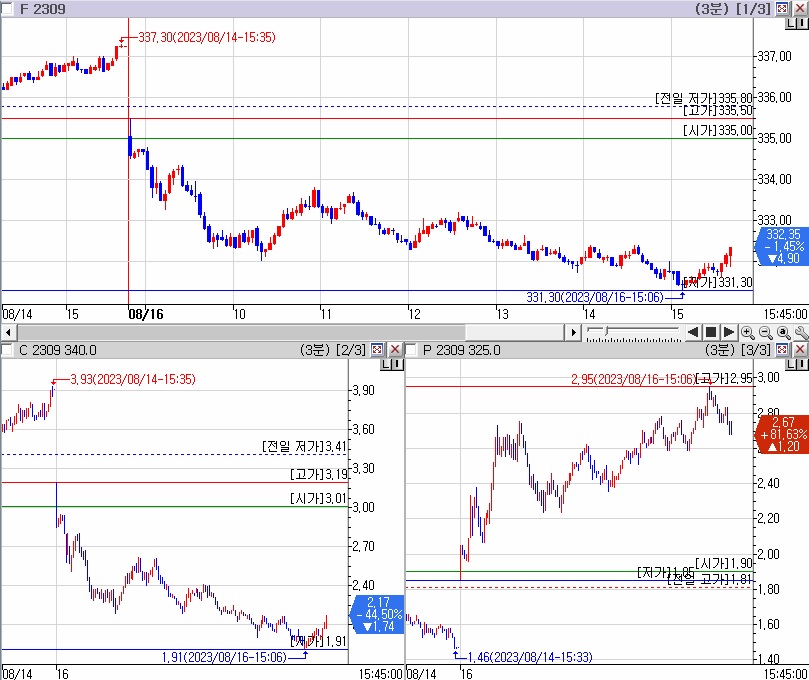
Task: Click the 3.93(2023/08/14-15:35) annotation on the call chart
Action: (133, 379)
